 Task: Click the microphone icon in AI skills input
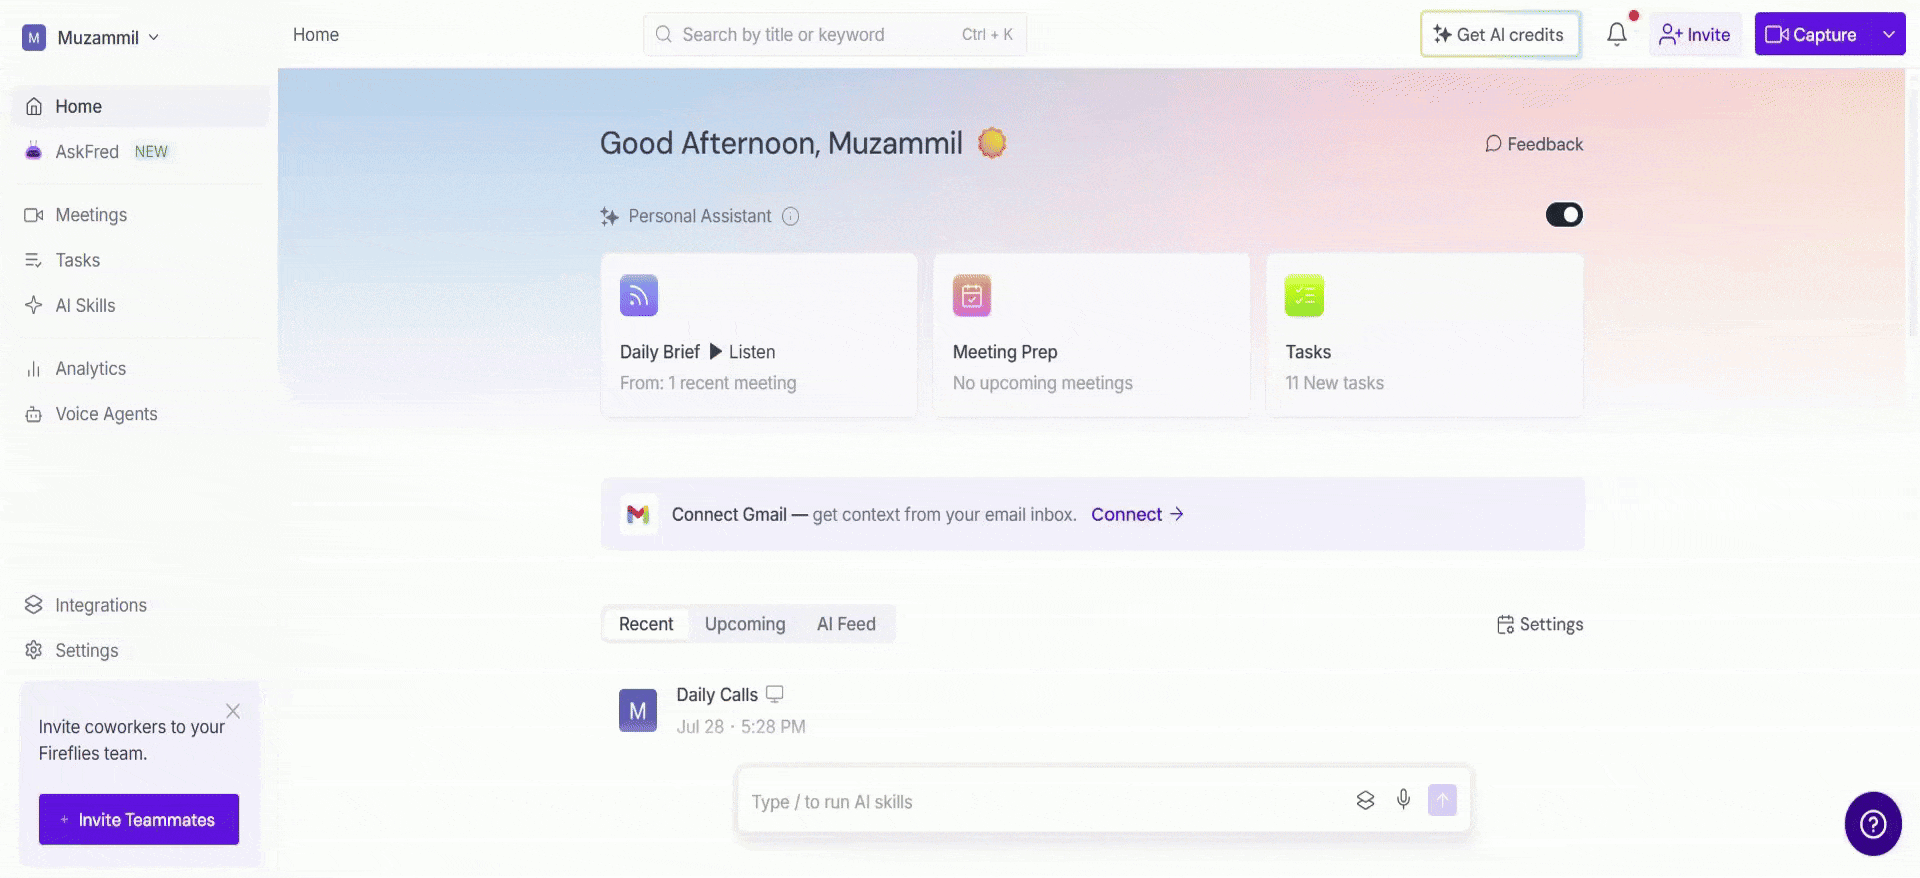pyautogui.click(x=1404, y=799)
